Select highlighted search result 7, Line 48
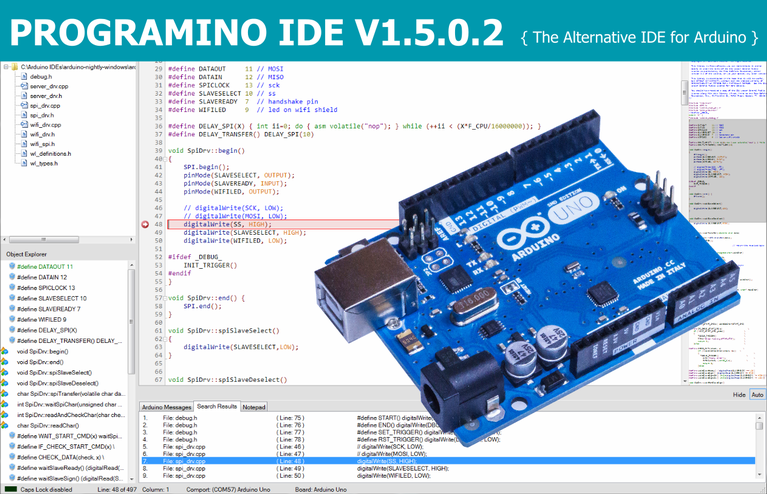Image resolution: width=767 pixels, height=494 pixels. pos(448,461)
